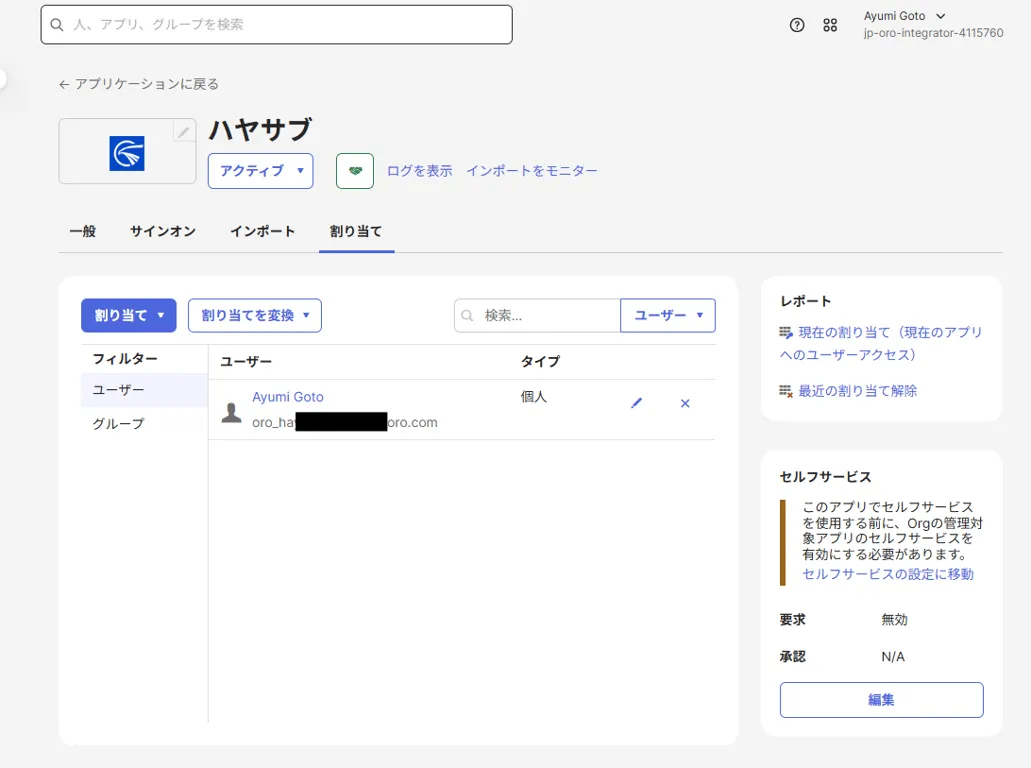Open the 割り当て assign dropdown button
The image size is (1031, 768).
click(129, 316)
